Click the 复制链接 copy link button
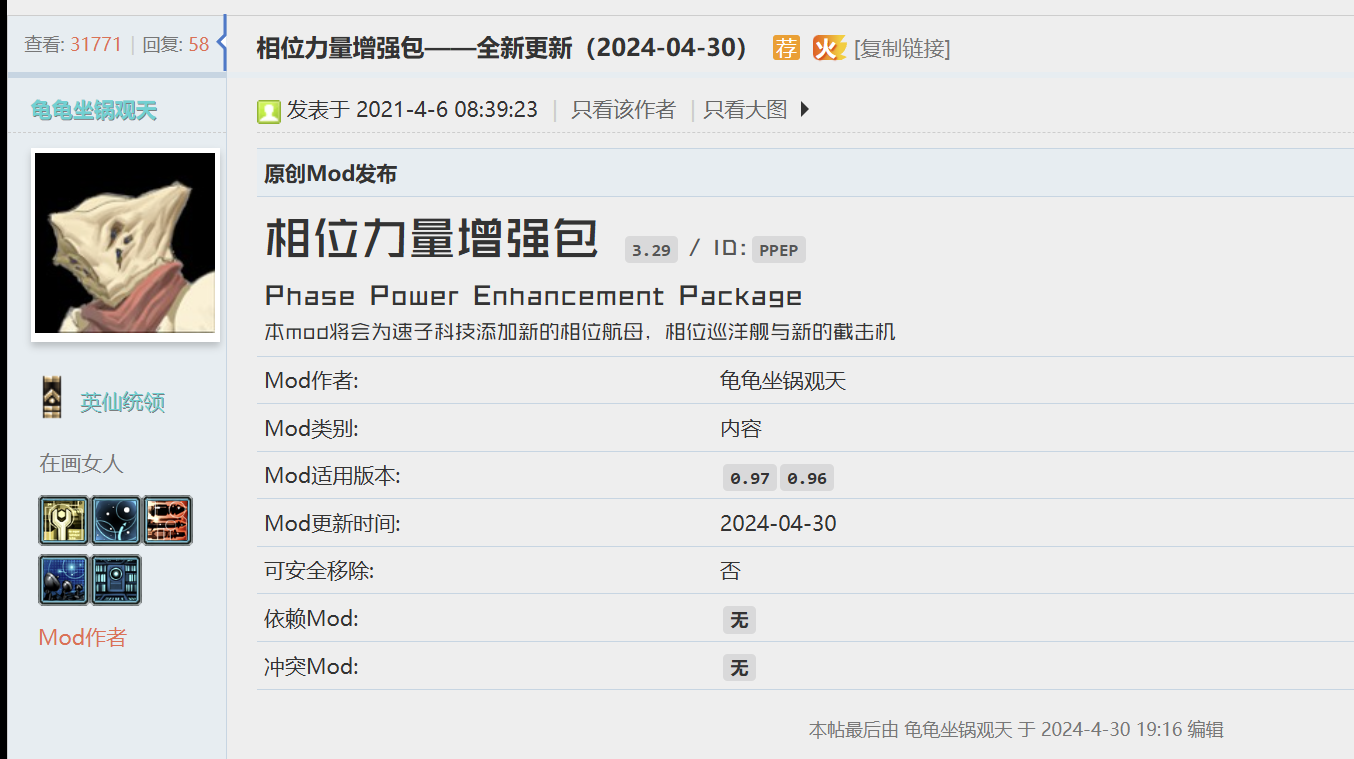Screen dimensions: 1354x759 (x=902, y=48)
